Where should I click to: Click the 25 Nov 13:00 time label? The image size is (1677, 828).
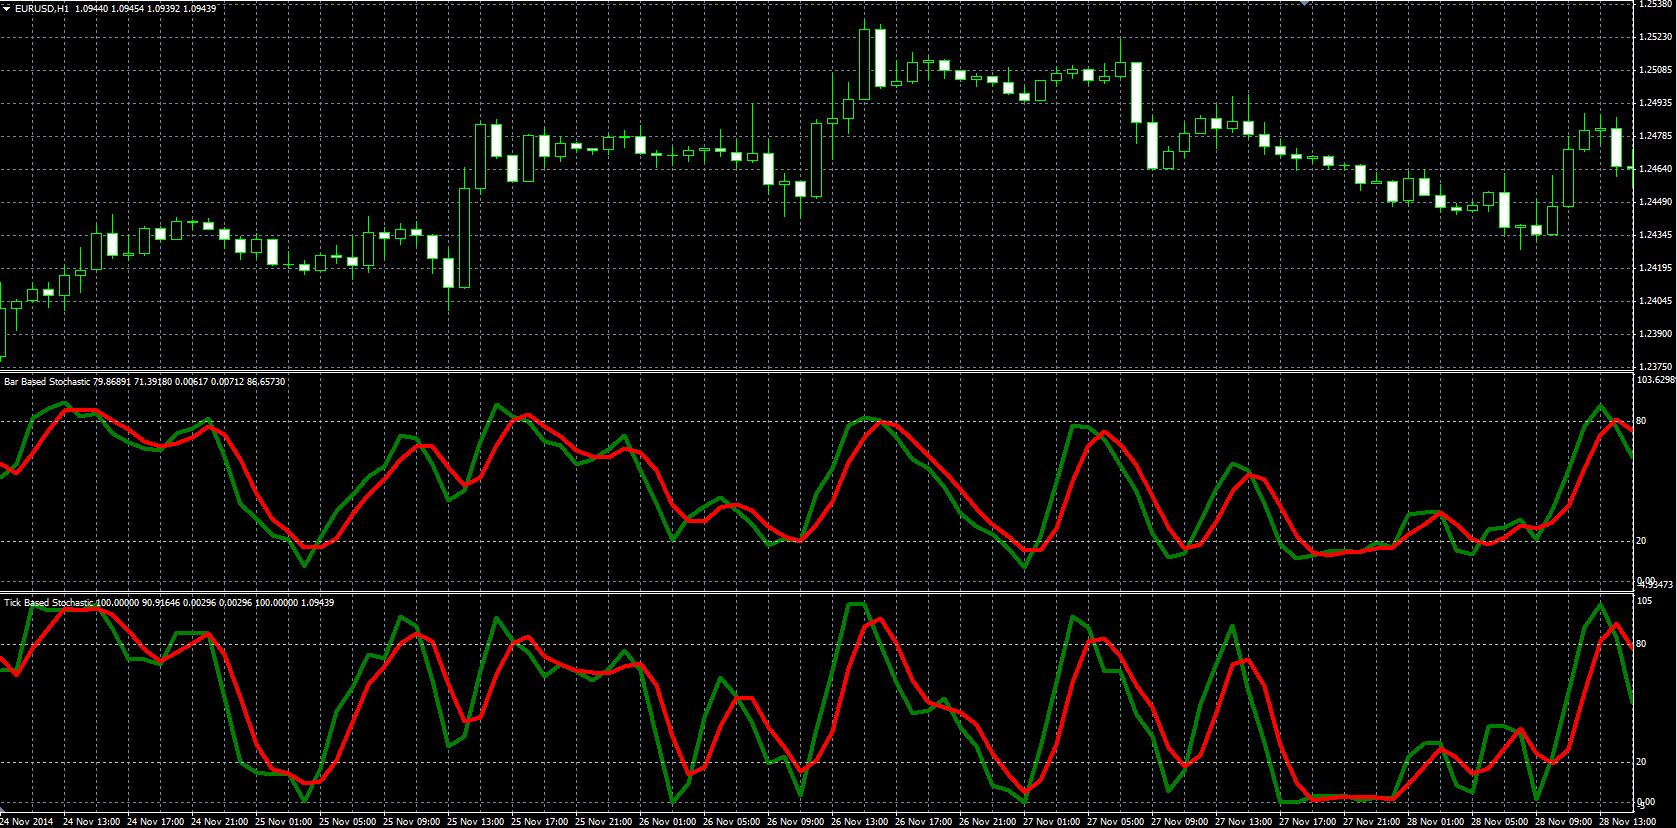(x=475, y=822)
